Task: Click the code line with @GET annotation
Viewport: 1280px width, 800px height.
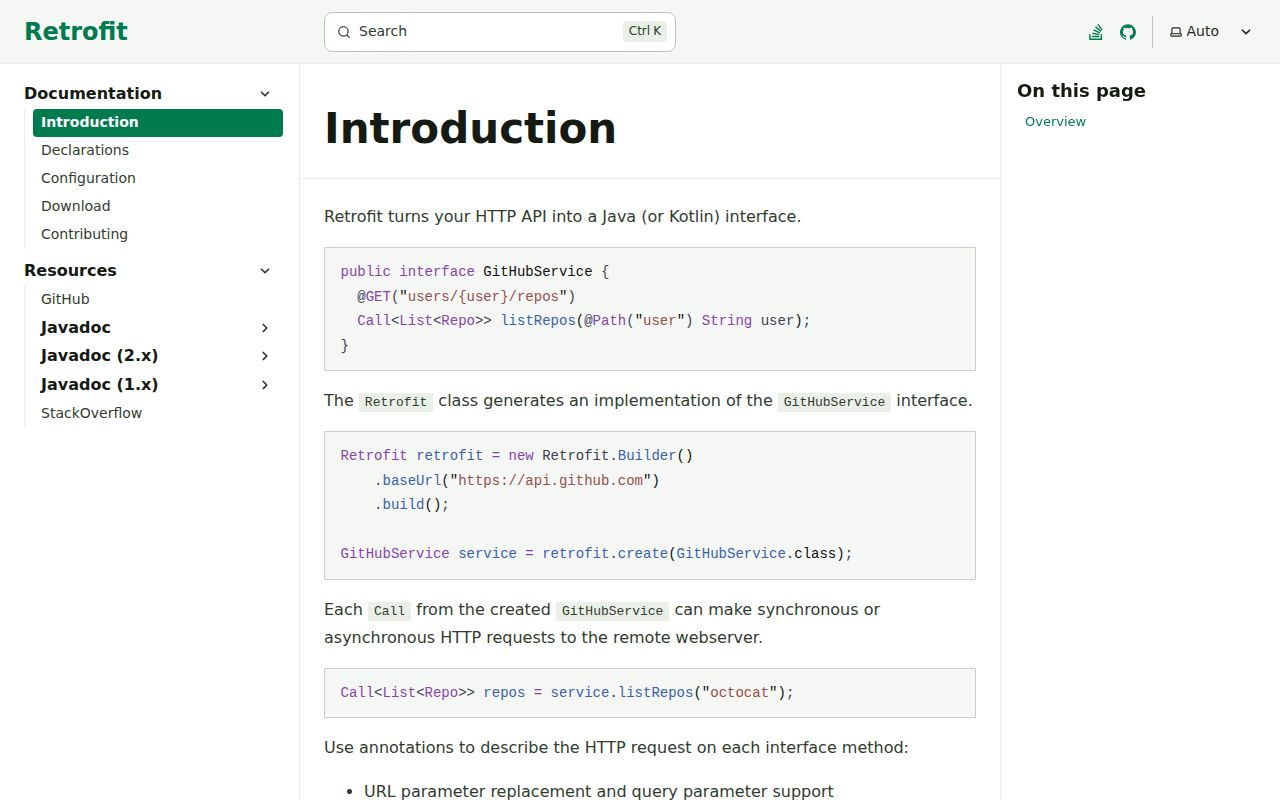Action: 466,296
